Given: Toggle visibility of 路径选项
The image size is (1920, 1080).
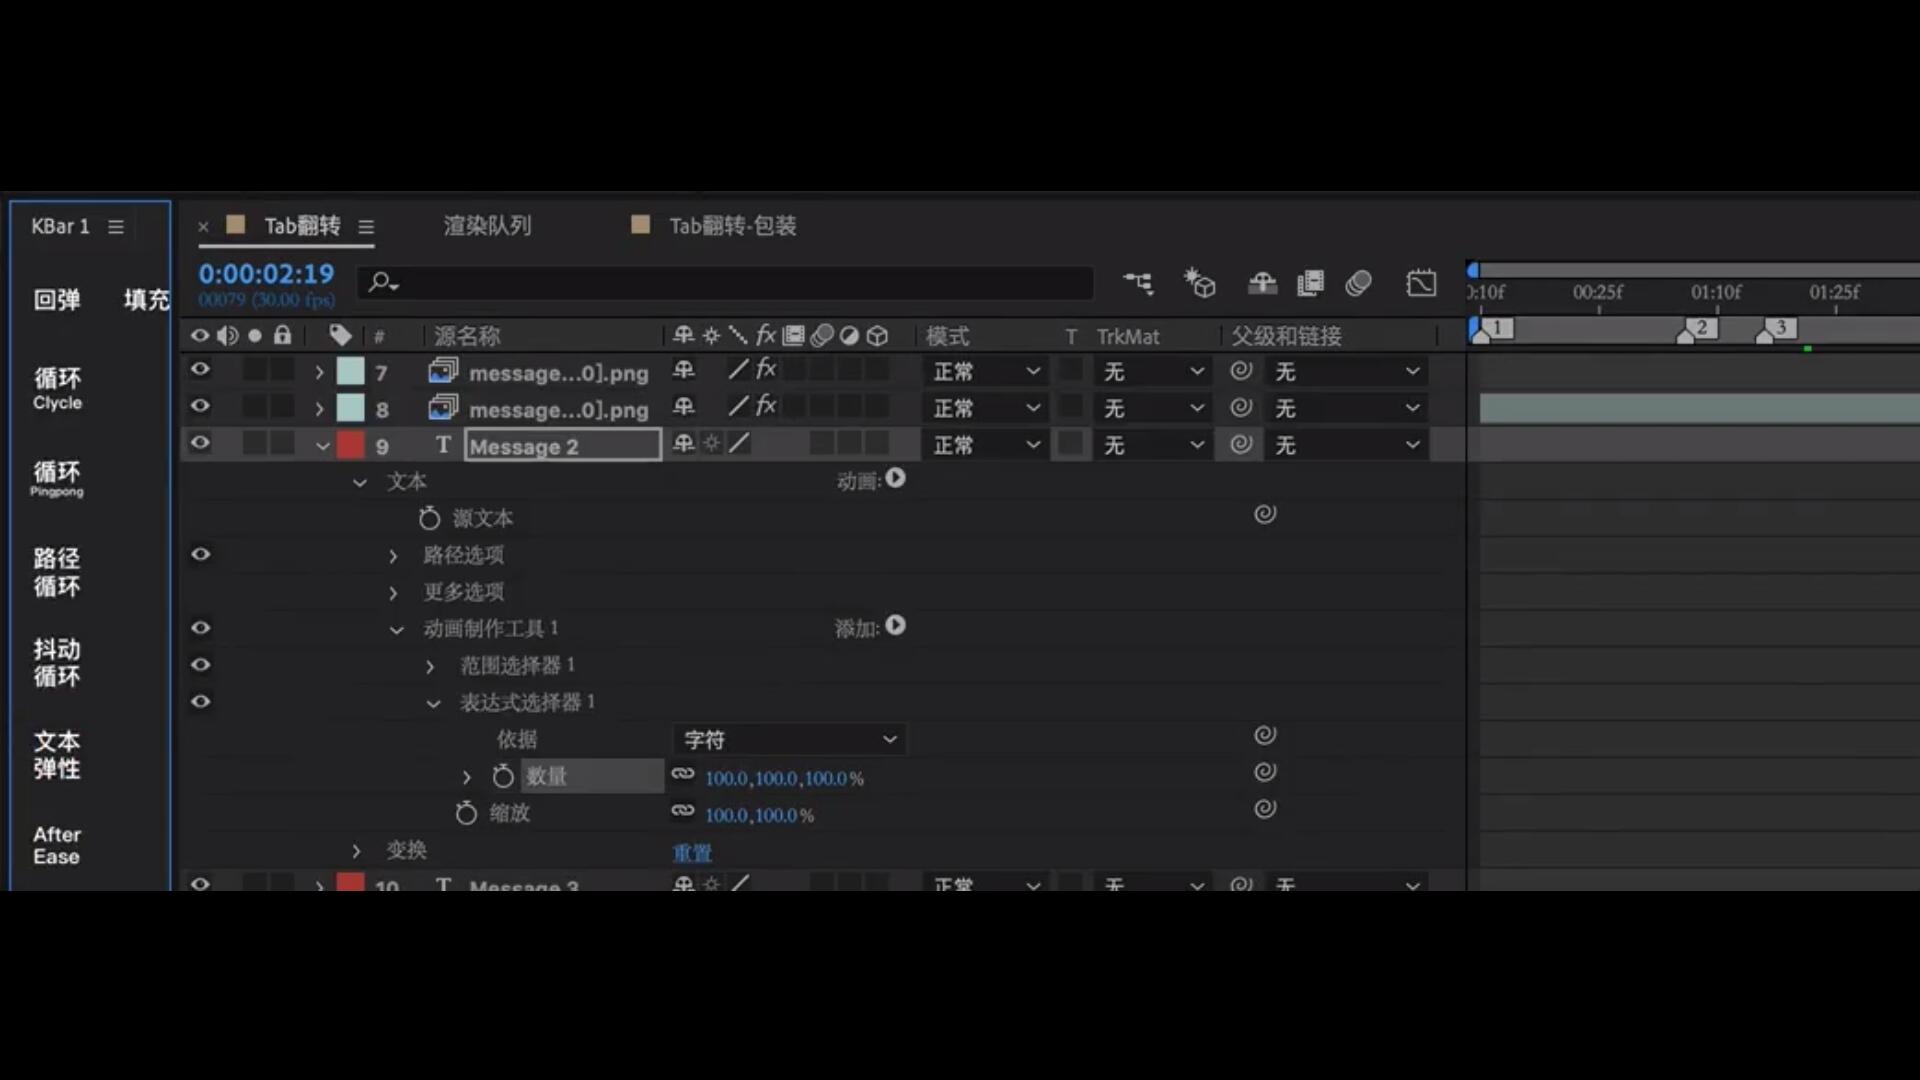Looking at the screenshot, I should click(200, 554).
